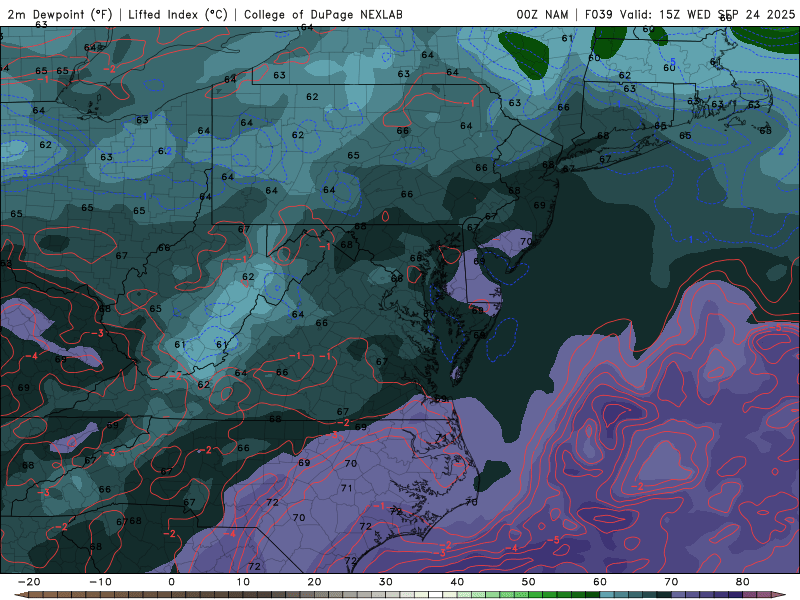Click the 80 label on the color scale
The height and width of the screenshot is (600, 800).
743,582
